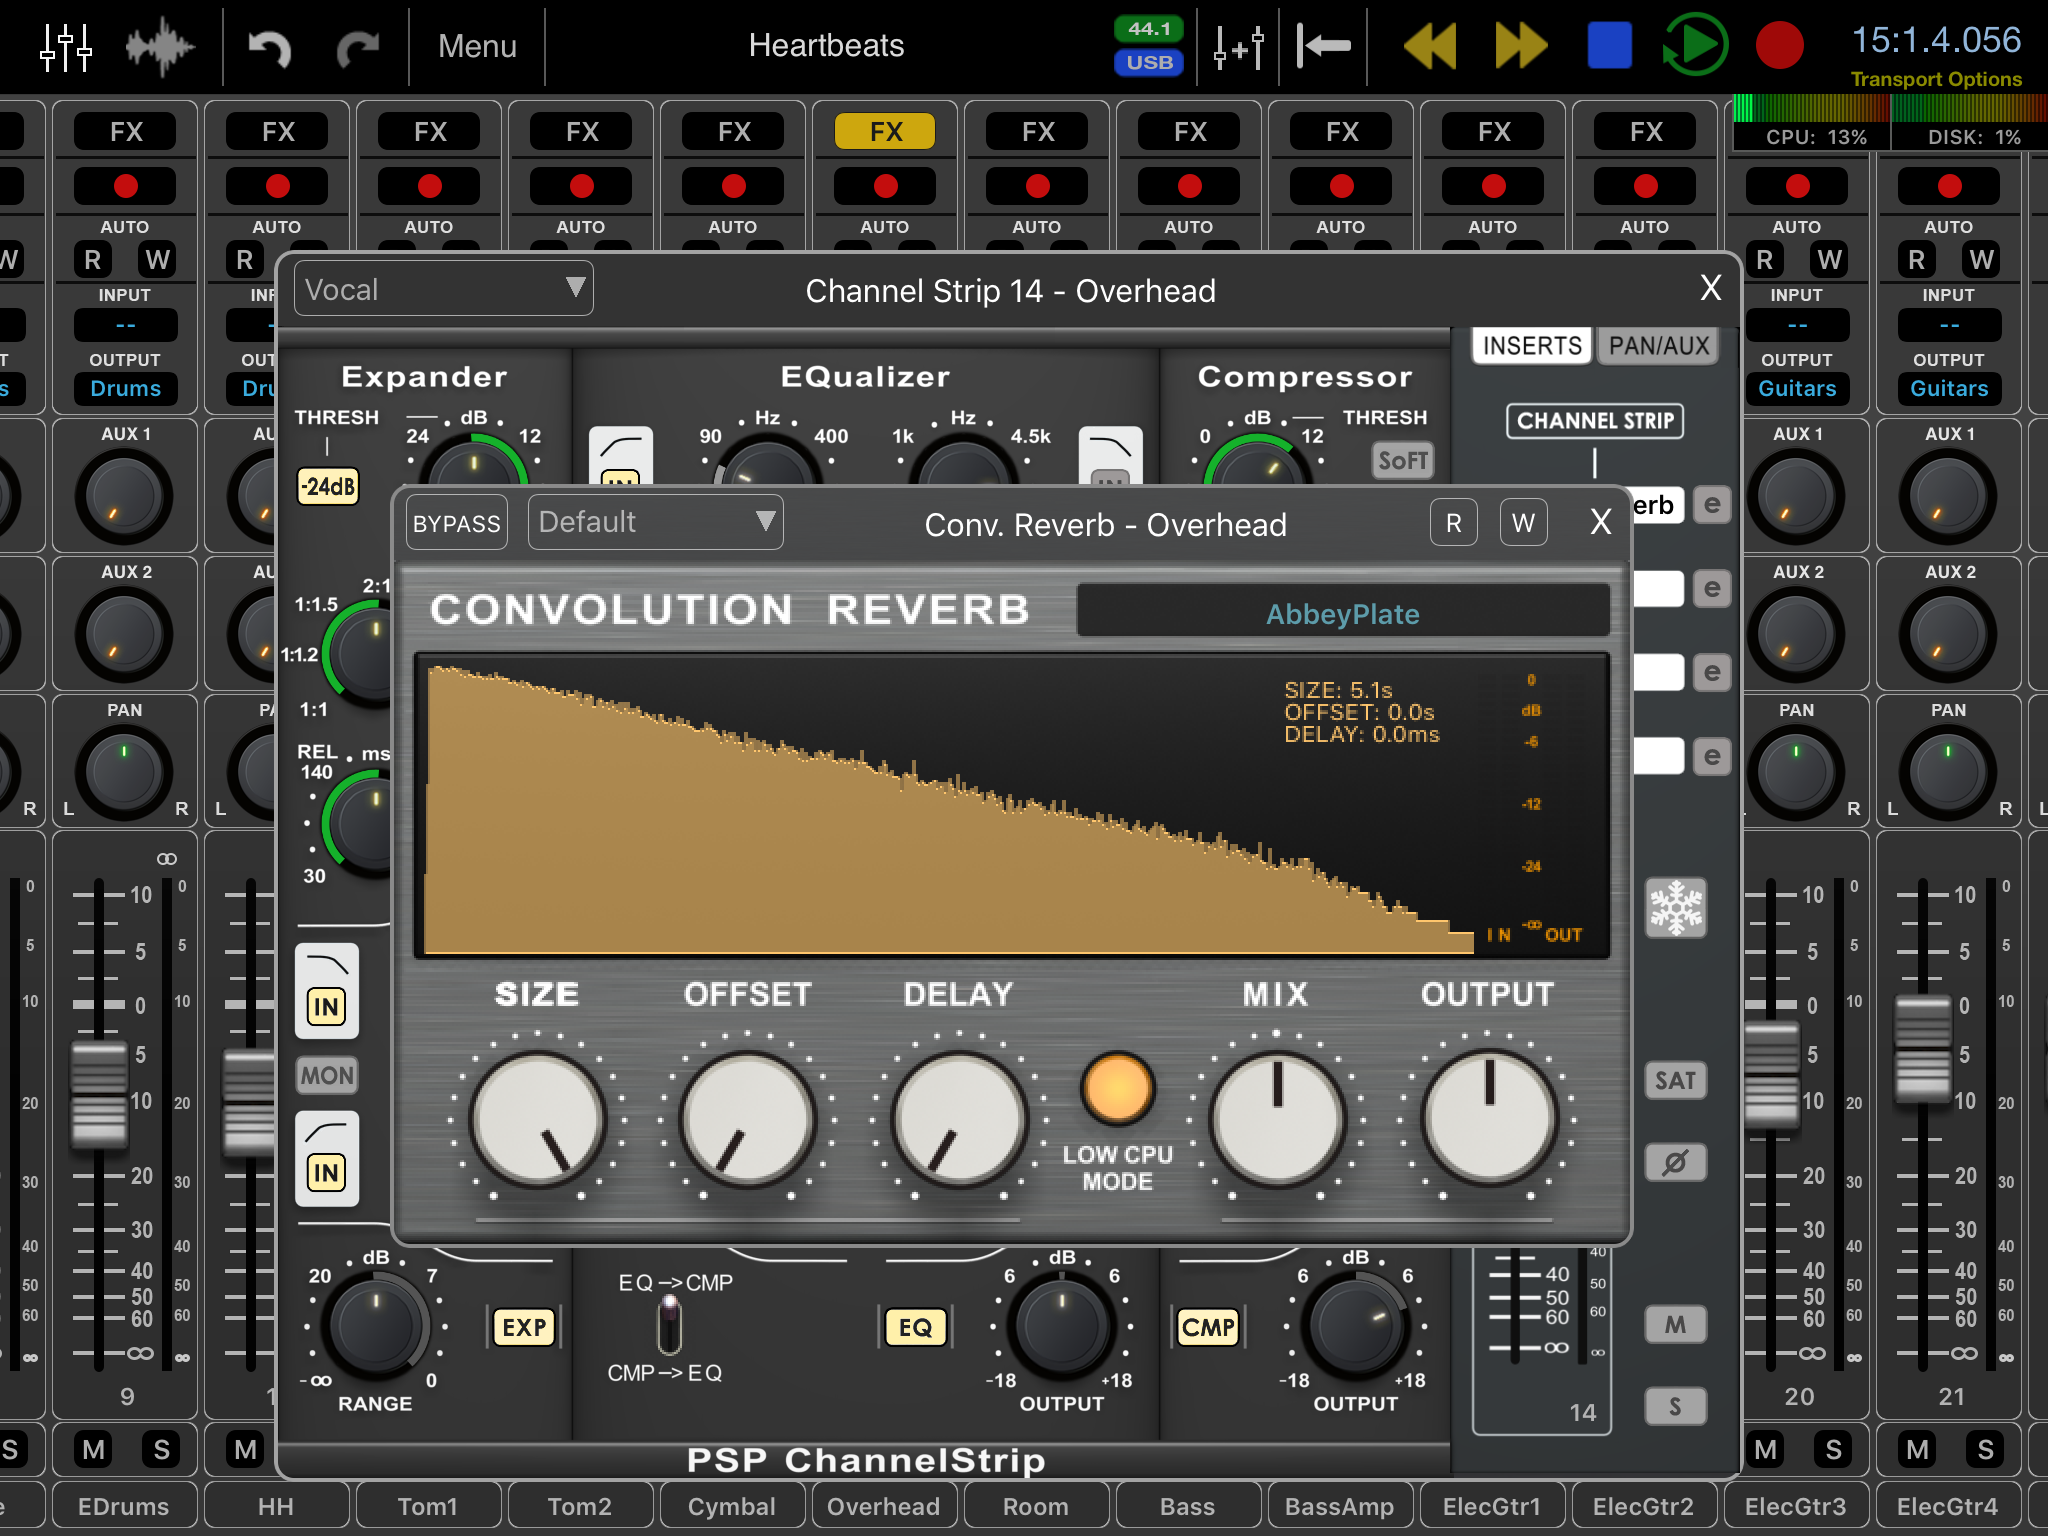
Task: Edit the fourth insert slot effect
Action: click(1713, 757)
